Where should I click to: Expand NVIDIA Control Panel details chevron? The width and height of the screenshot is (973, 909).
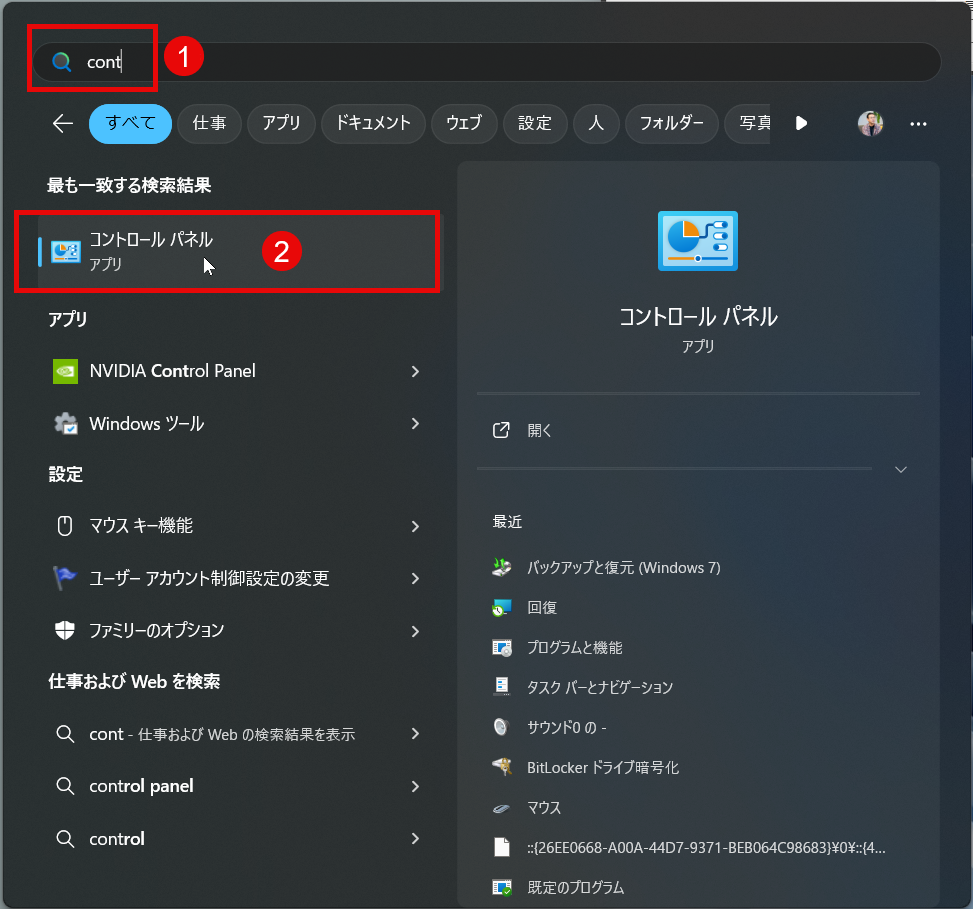pyautogui.click(x=415, y=371)
